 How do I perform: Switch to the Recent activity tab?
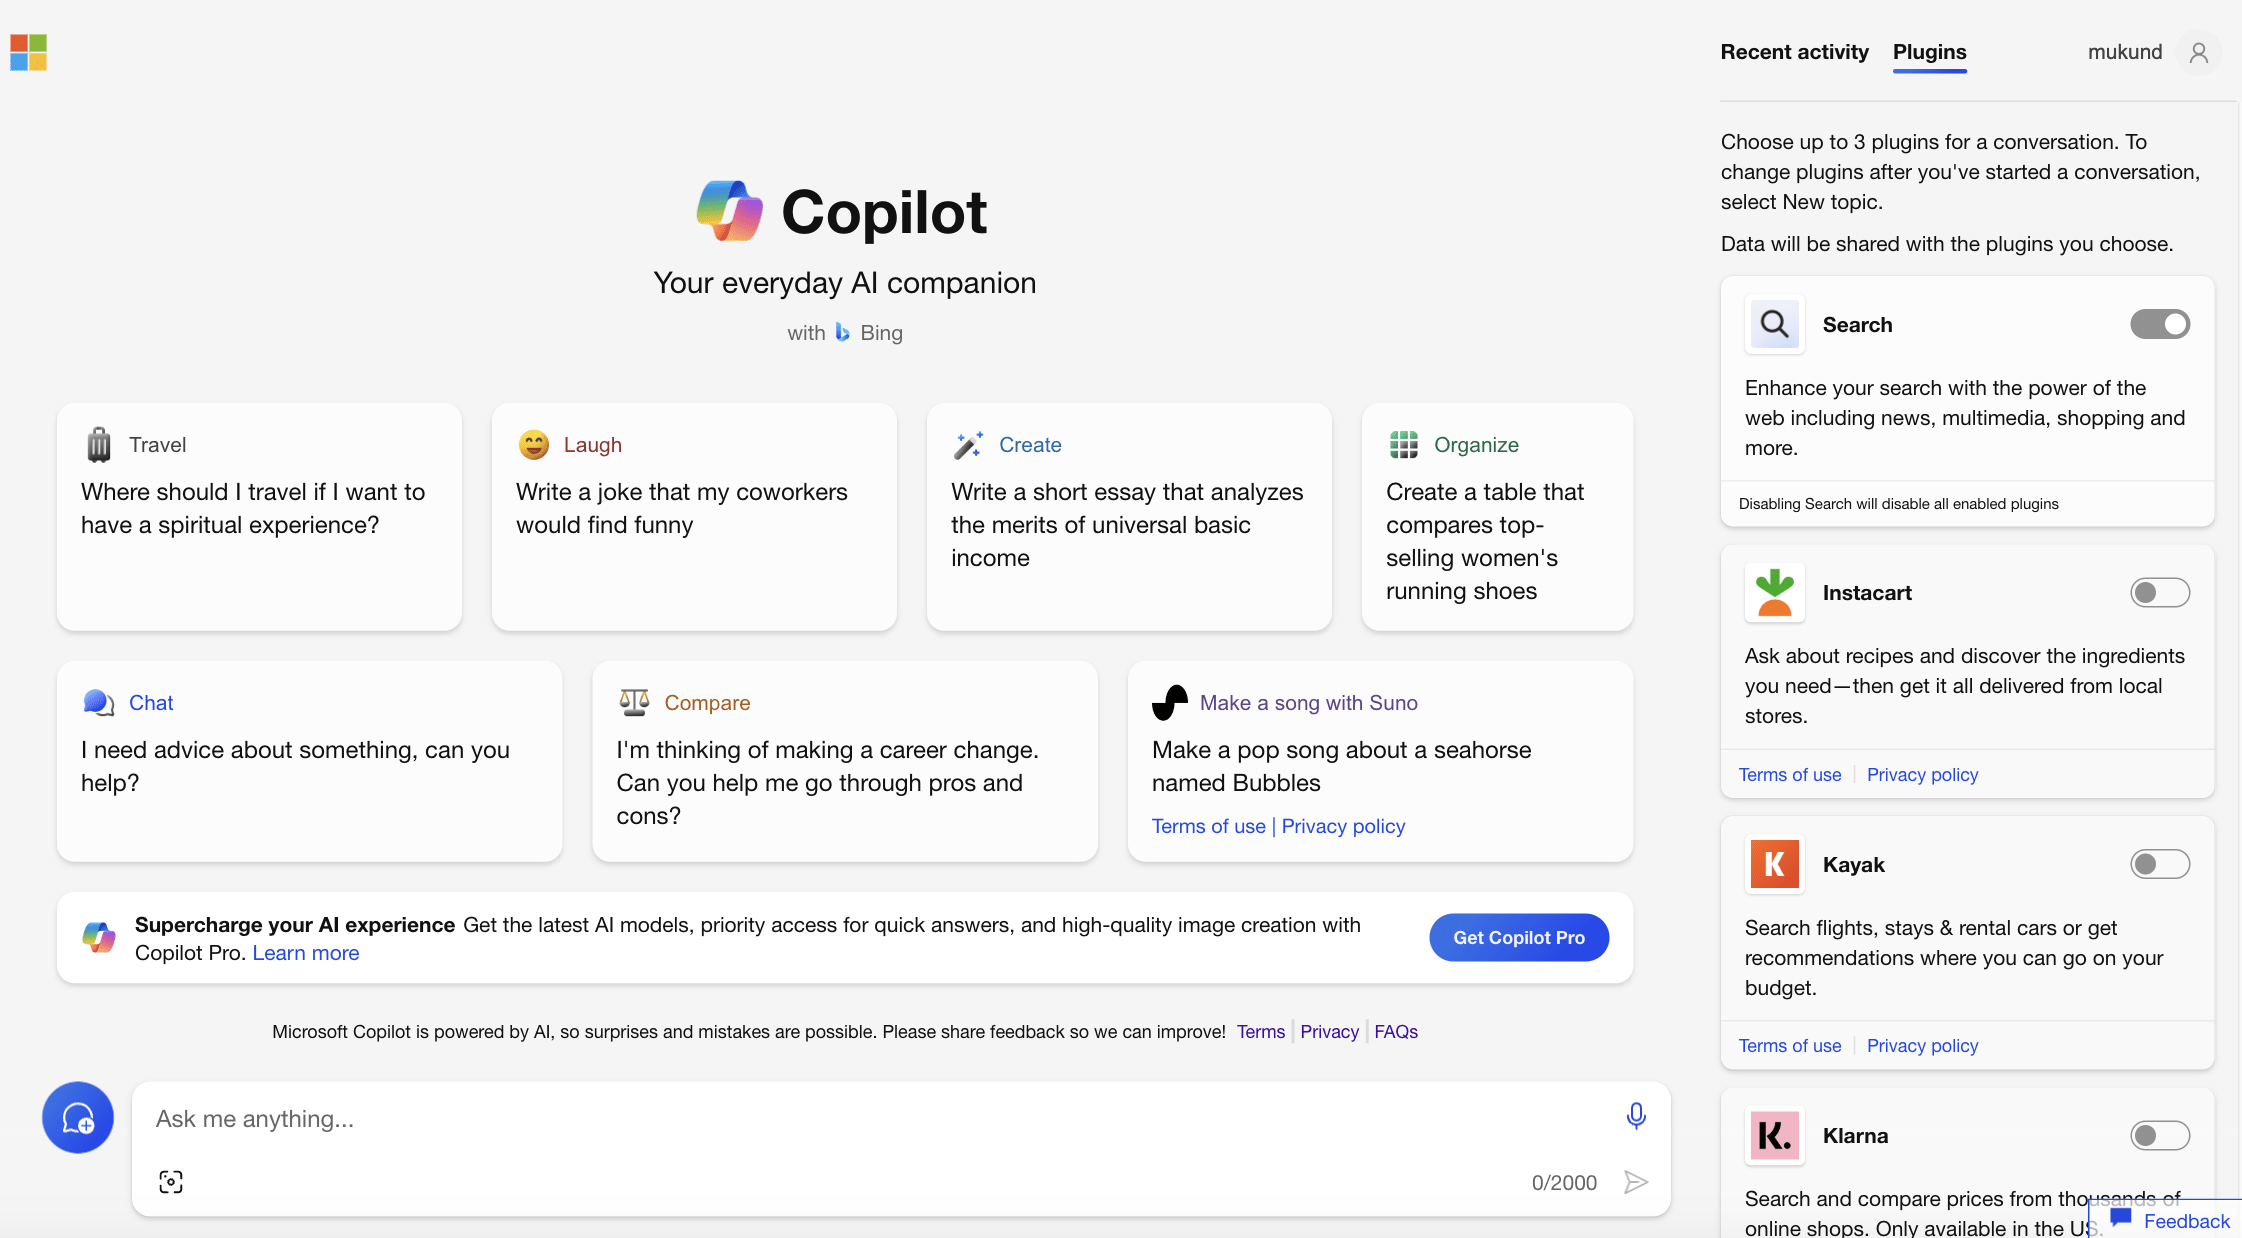click(1794, 52)
